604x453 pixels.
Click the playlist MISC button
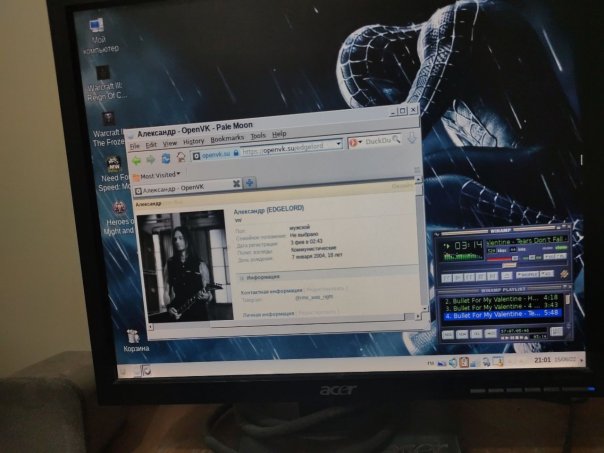tap(490, 333)
